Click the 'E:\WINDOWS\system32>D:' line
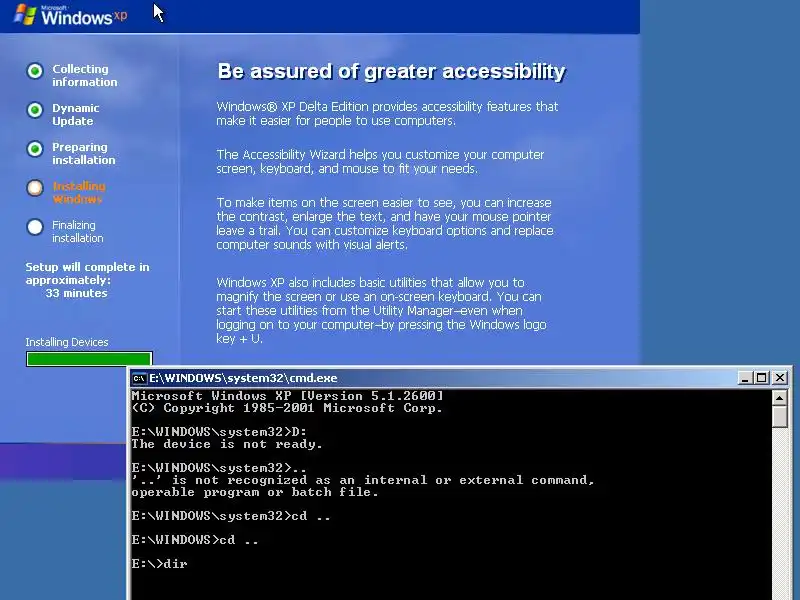The width and height of the screenshot is (800, 600). [219, 432]
